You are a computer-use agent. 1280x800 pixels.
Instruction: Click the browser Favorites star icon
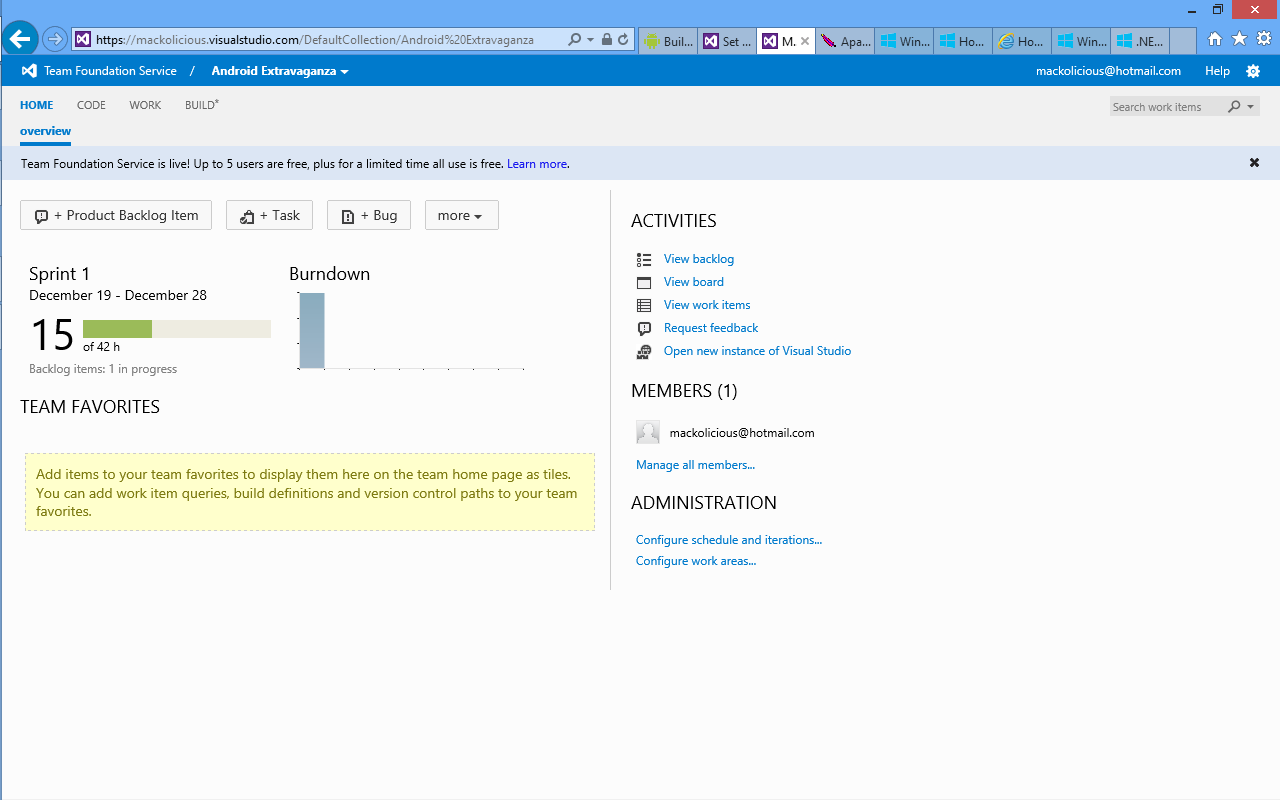[x=1239, y=39]
